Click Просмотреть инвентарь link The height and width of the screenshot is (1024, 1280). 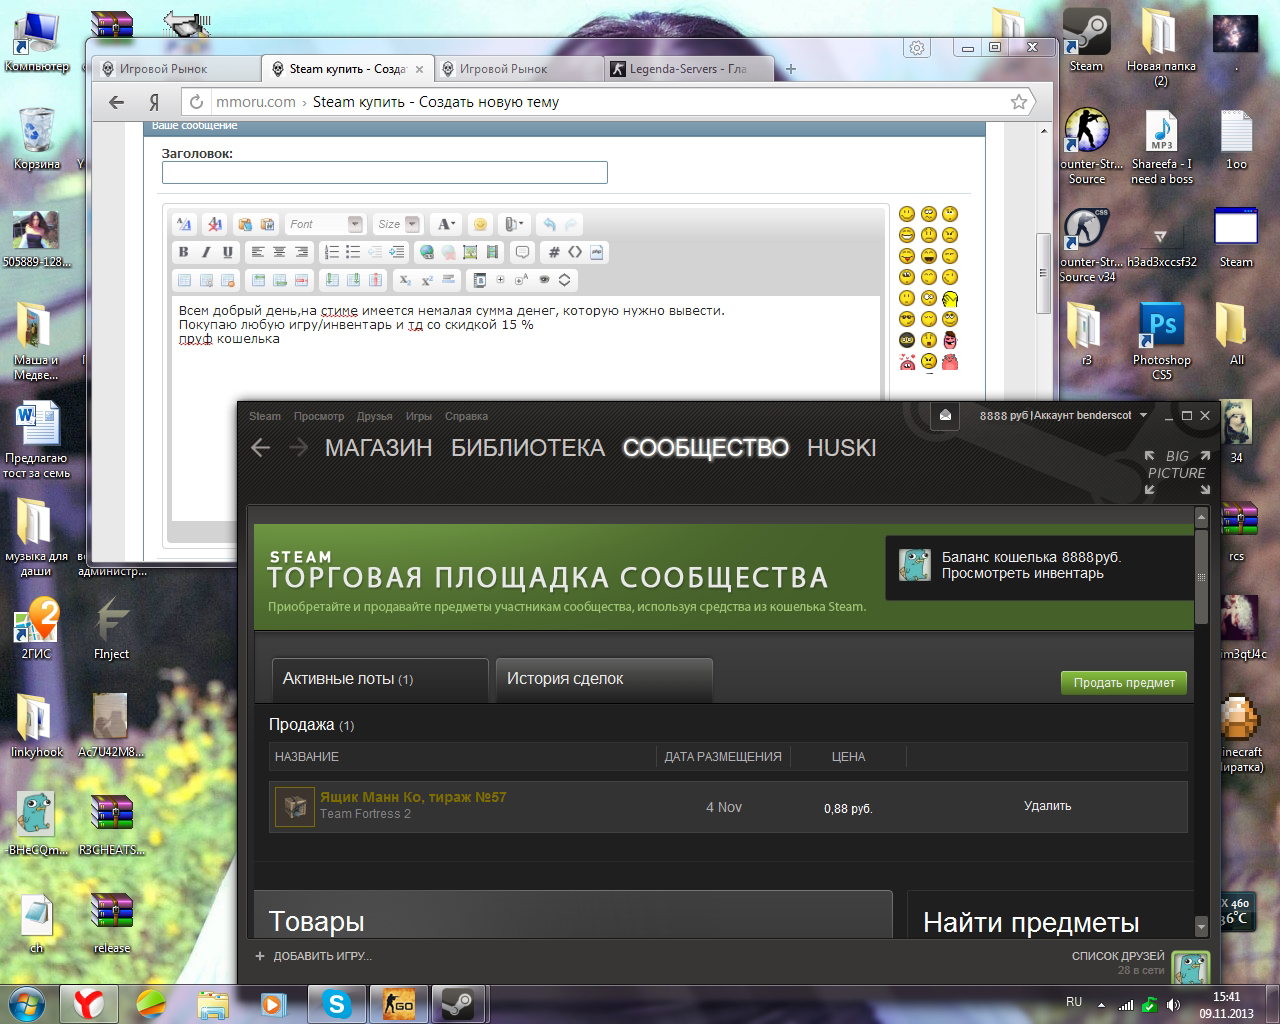tap(1022, 573)
